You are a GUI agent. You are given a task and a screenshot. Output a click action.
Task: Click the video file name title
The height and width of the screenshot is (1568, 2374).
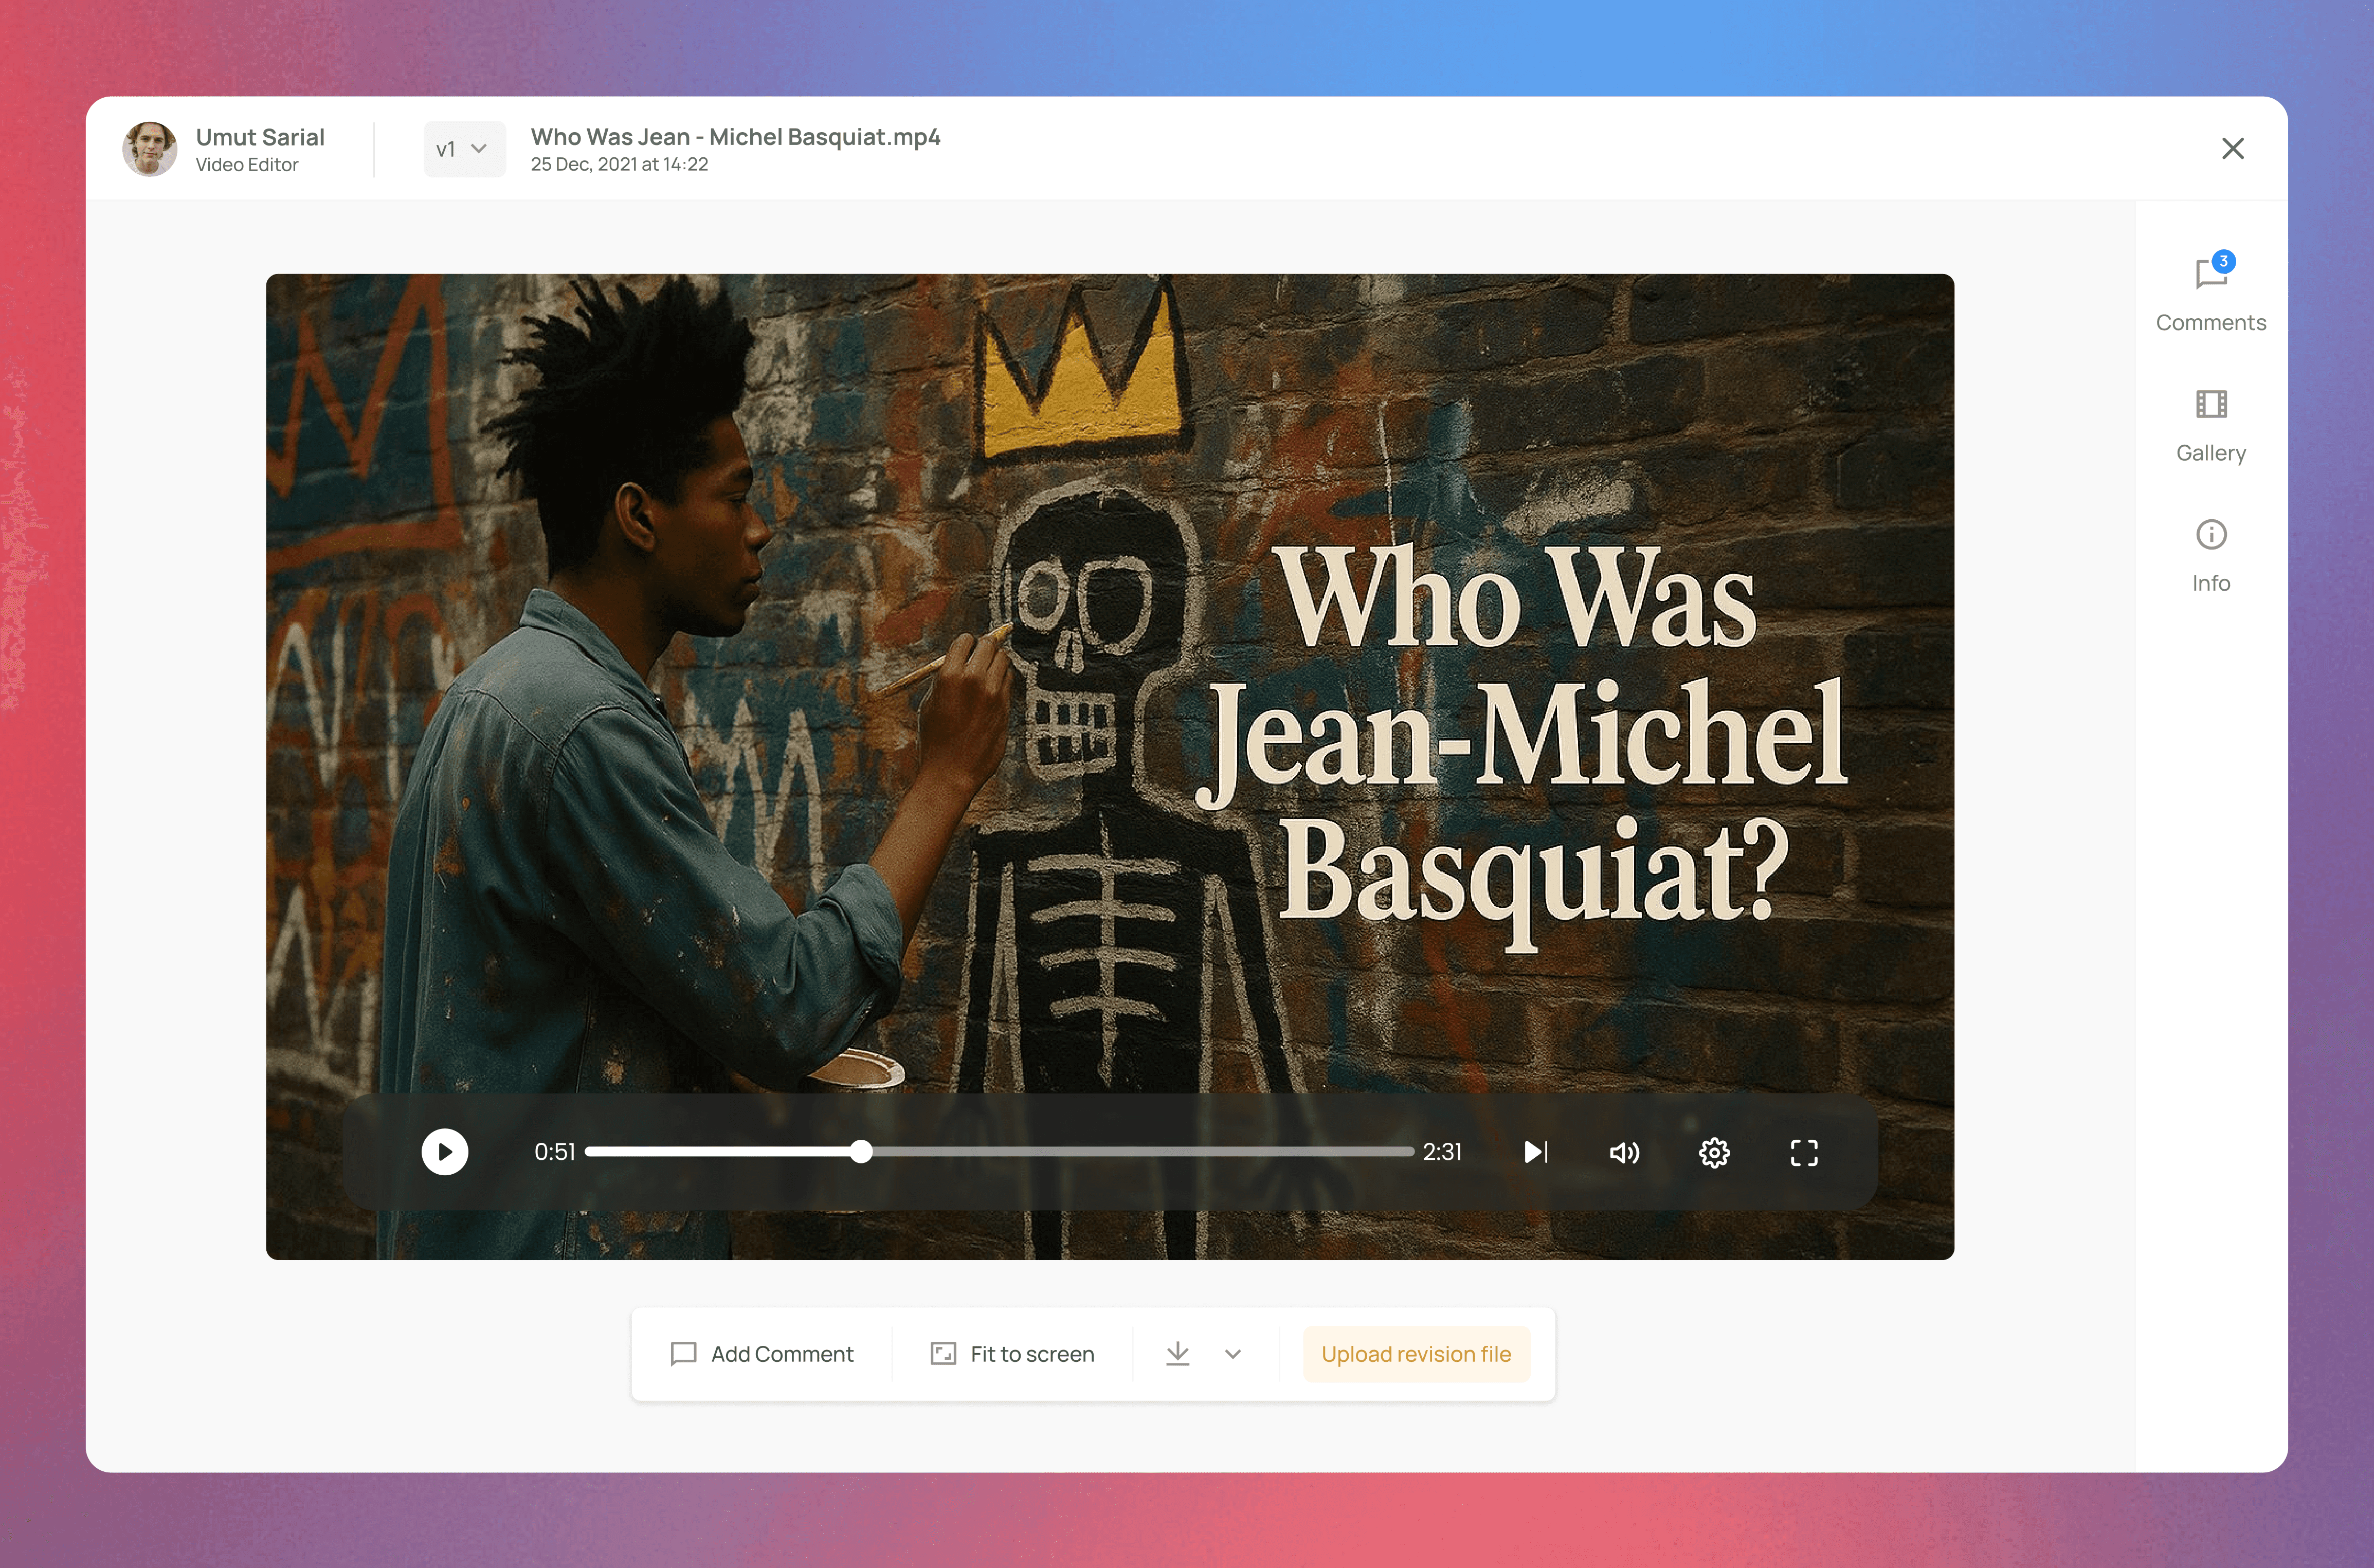point(735,136)
